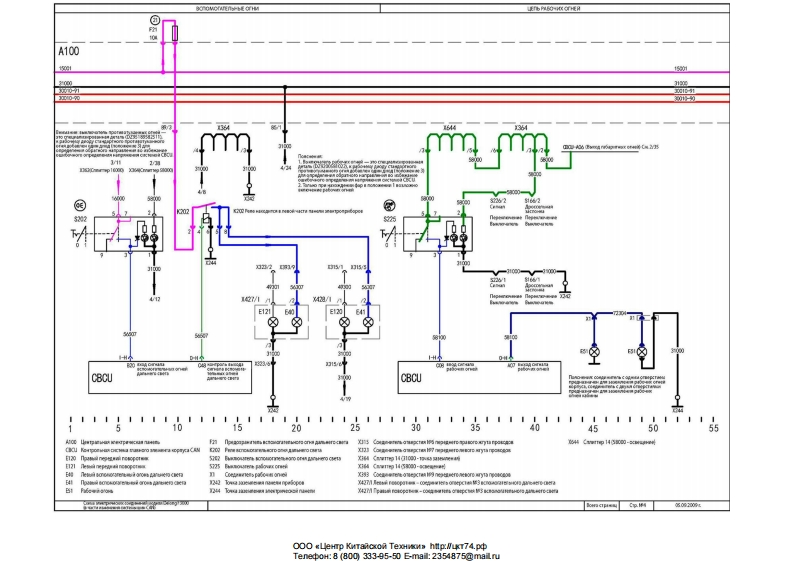Image resolution: width=793 pixels, height=561 pixels.
Task: Click the E41 lamp symbol
Action: point(367,324)
